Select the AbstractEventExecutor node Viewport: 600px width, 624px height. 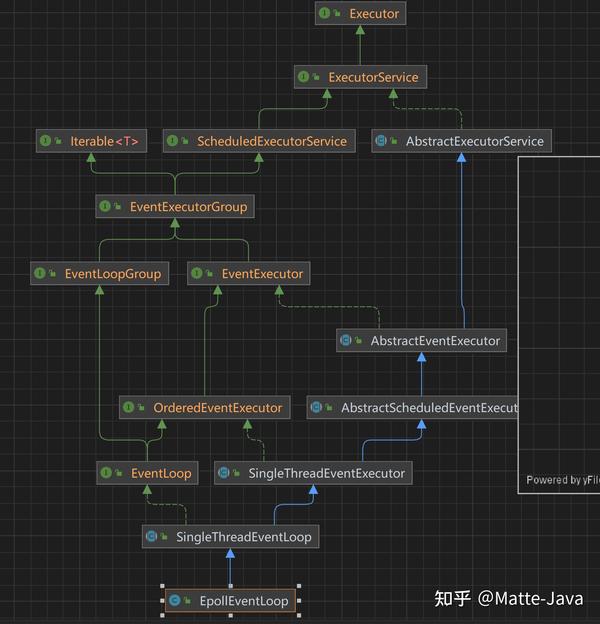[421, 340]
